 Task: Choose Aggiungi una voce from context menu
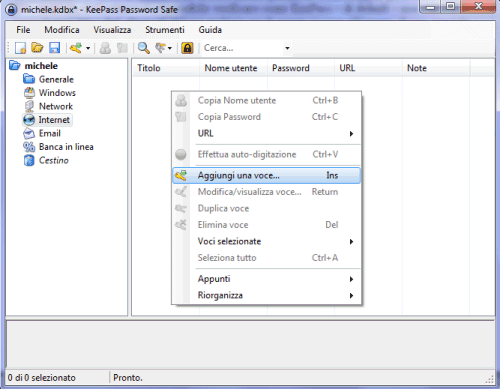click(x=267, y=176)
